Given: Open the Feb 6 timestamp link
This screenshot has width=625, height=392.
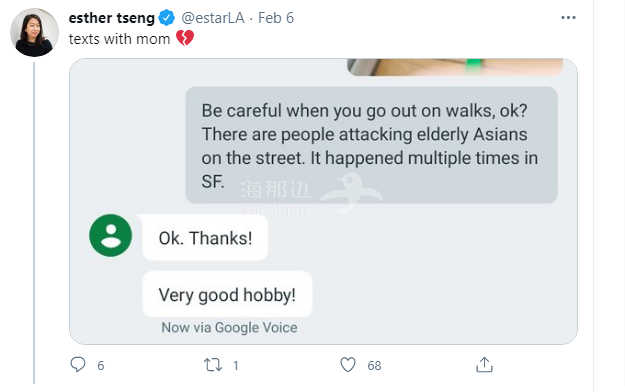Looking at the screenshot, I should pos(276,18).
